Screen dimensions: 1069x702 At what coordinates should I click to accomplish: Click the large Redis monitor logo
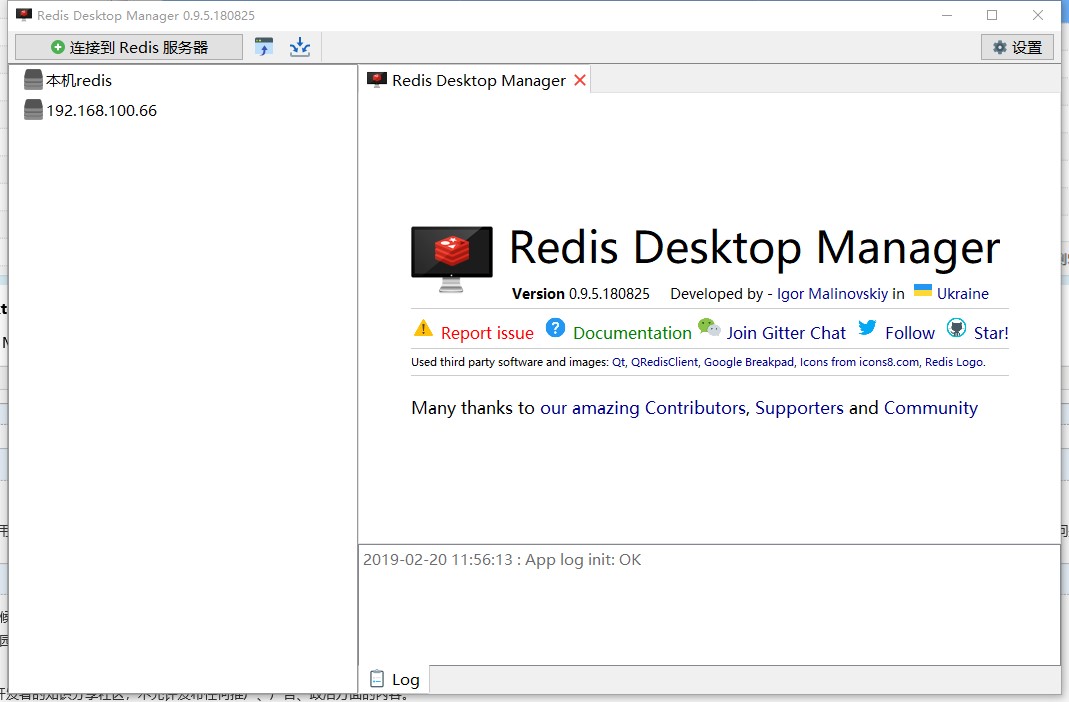tap(451, 259)
